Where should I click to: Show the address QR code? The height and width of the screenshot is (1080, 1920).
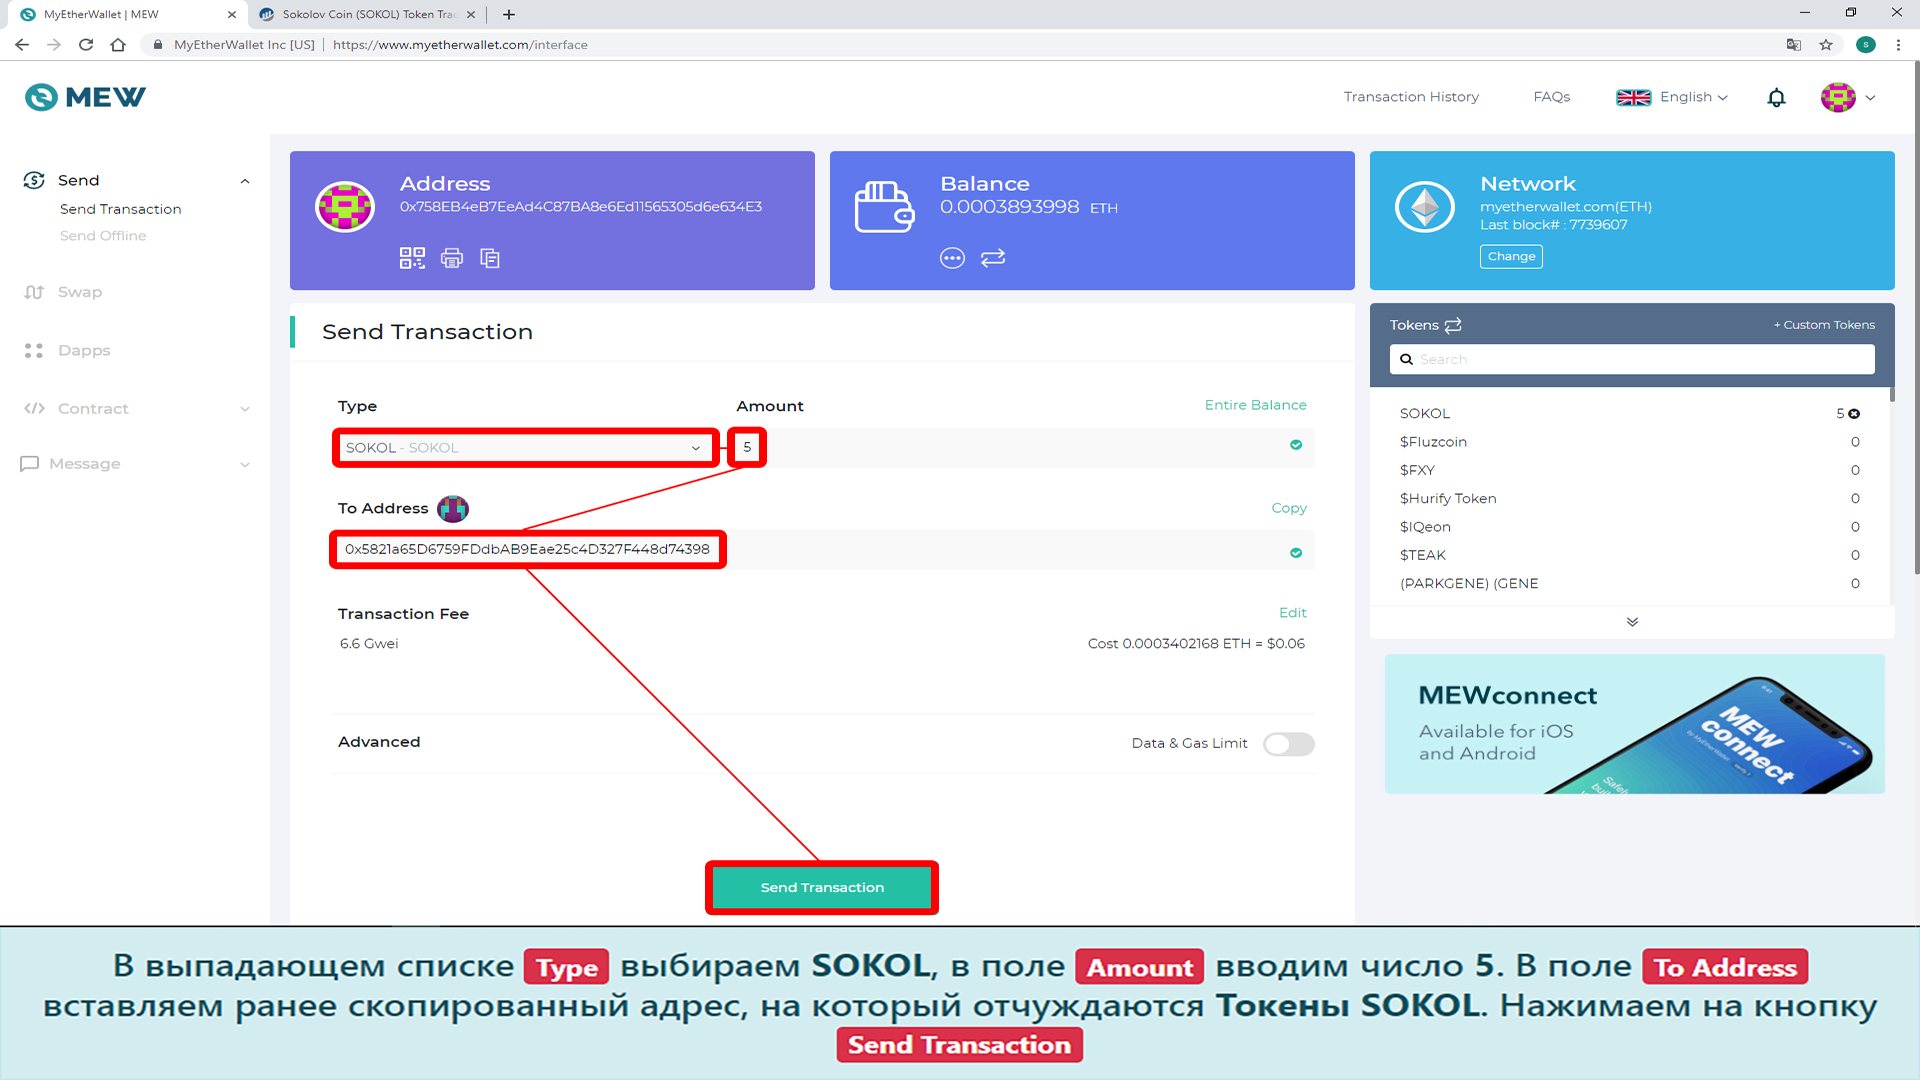[412, 258]
